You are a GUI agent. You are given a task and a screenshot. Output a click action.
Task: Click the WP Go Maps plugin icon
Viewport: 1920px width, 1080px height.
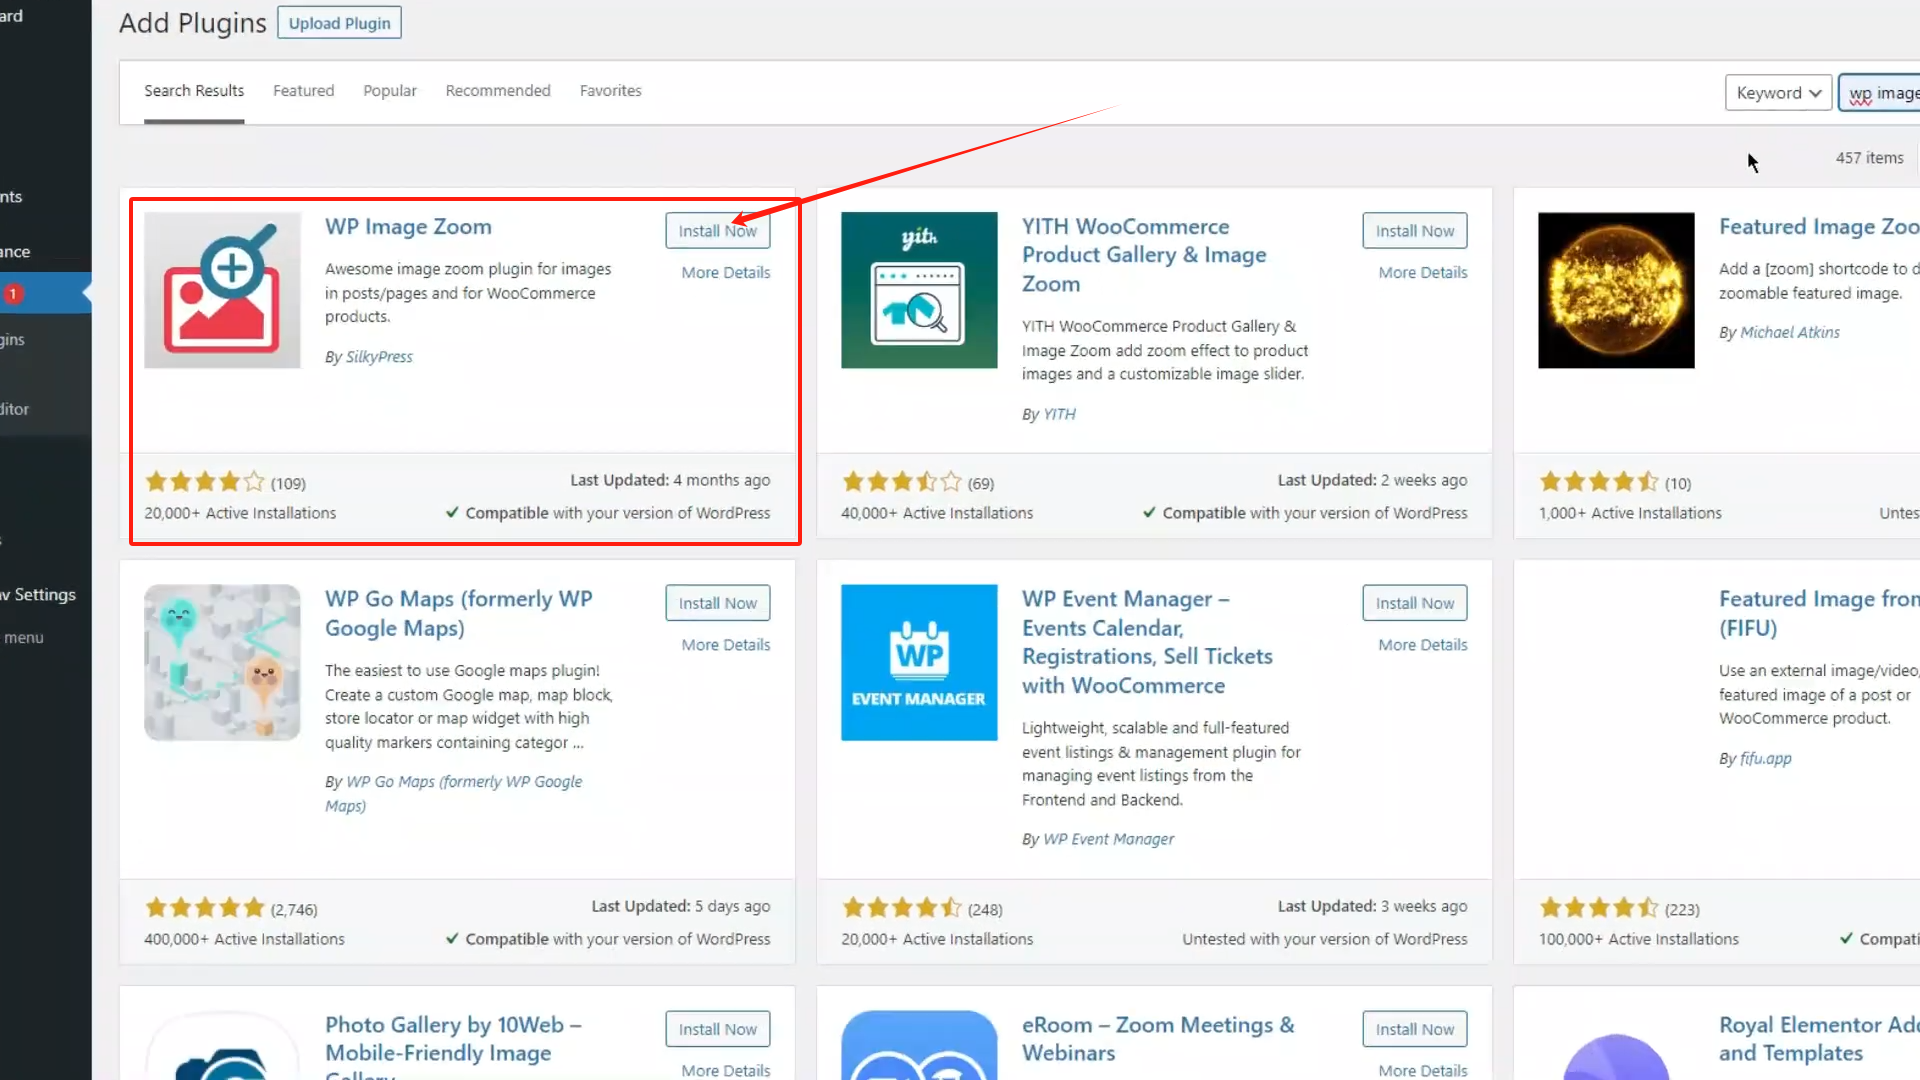[222, 662]
